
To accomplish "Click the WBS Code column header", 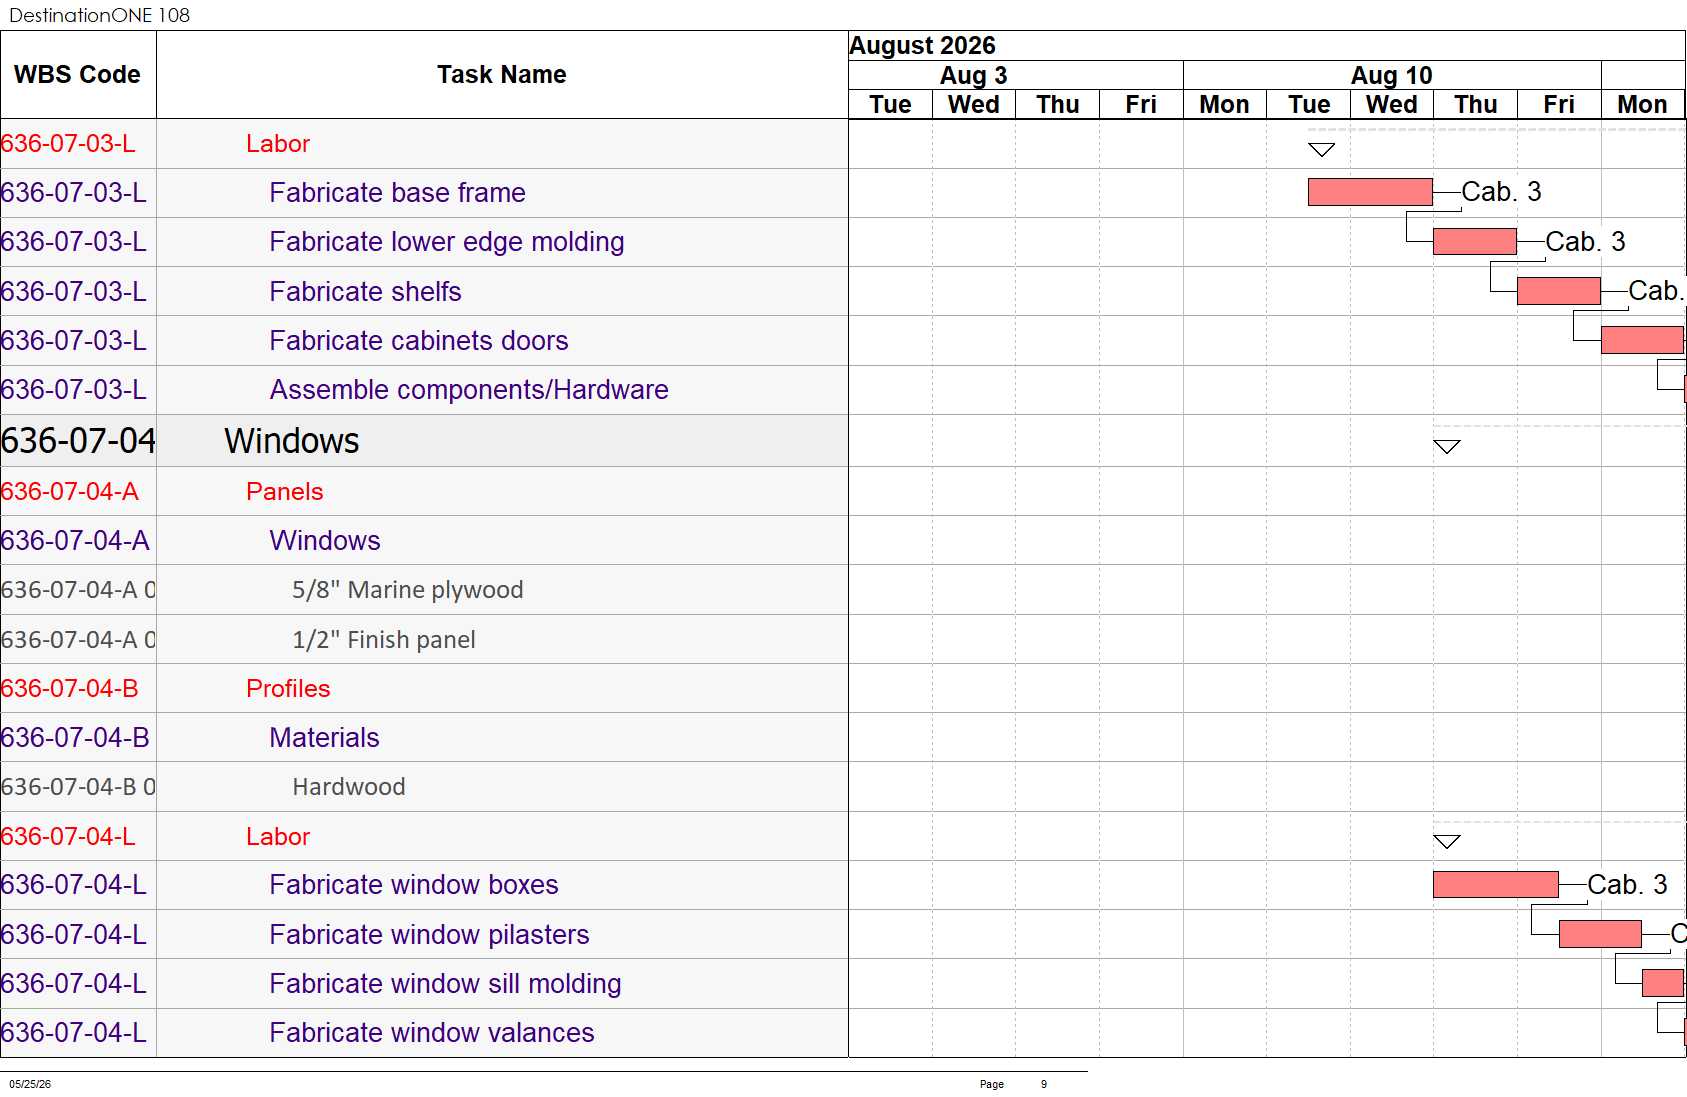I will click(78, 75).
